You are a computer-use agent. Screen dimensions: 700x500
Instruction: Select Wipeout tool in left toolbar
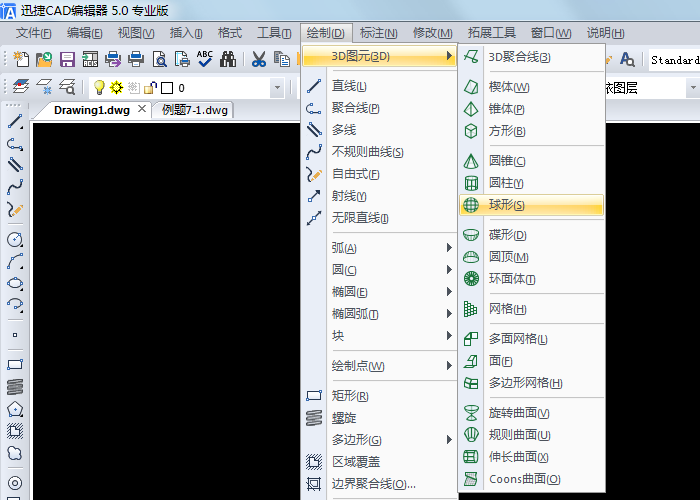pyautogui.click(x=15, y=430)
